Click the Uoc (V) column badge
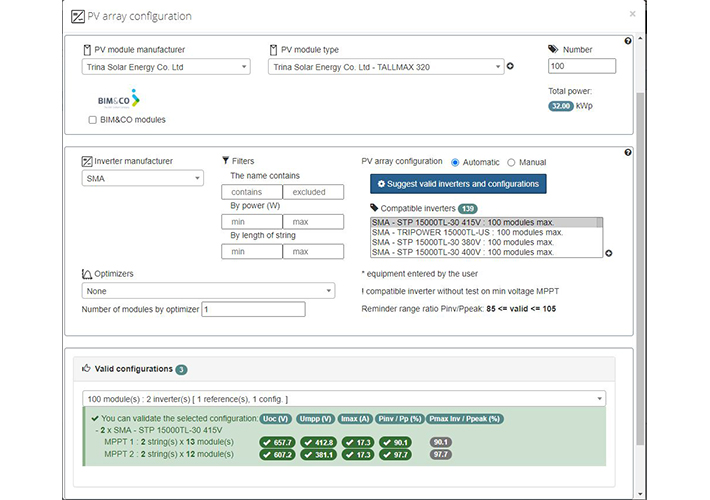 pyautogui.click(x=276, y=419)
